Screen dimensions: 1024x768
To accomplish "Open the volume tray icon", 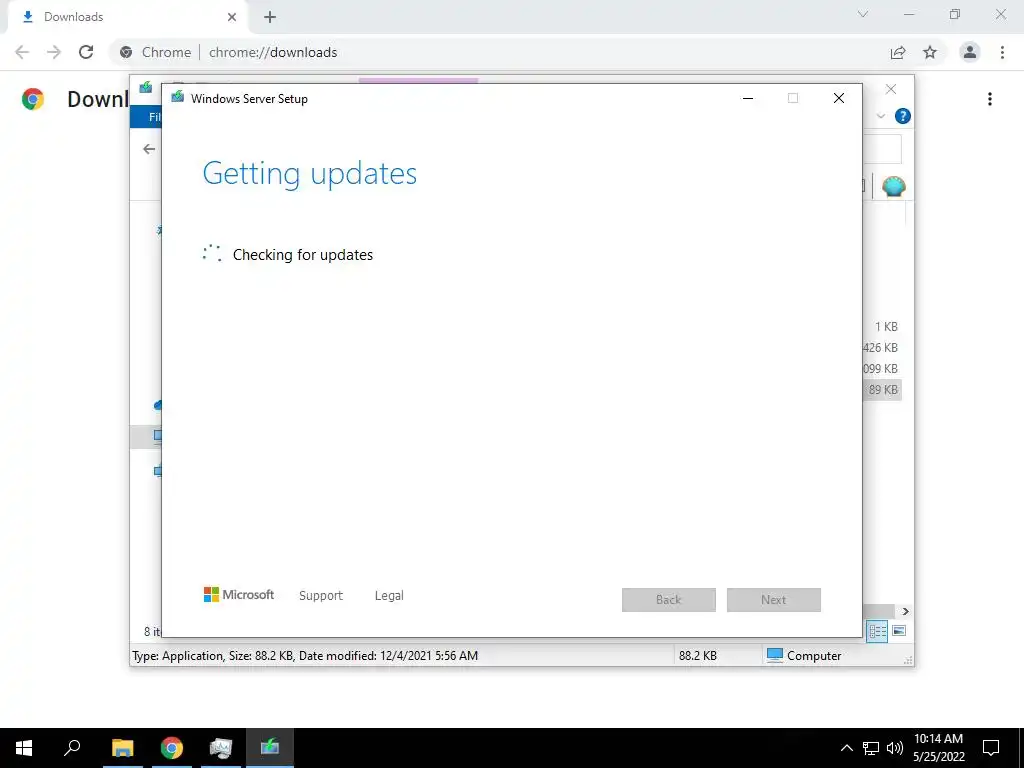I will (x=895, y=748).
